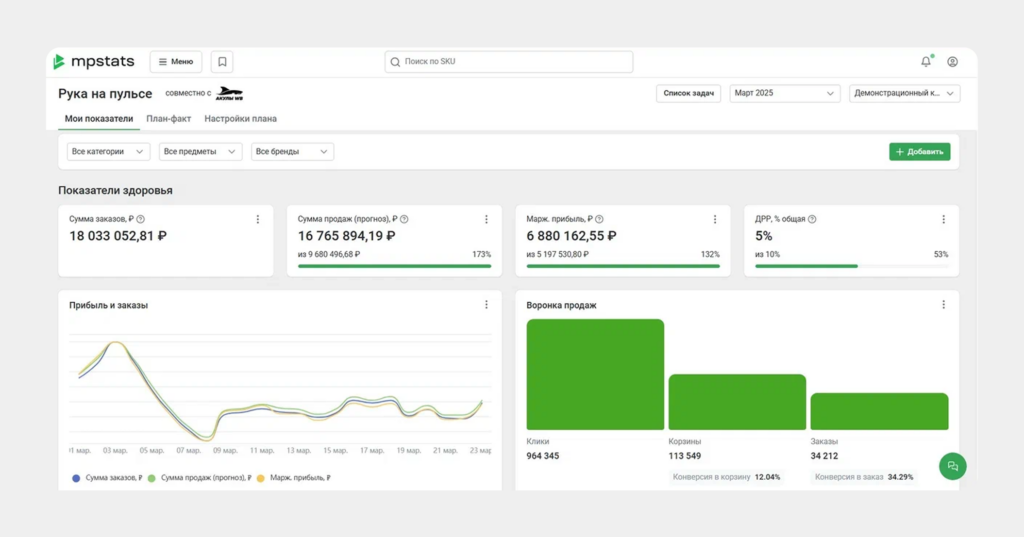Click the help icon next to Марж. прибыль
This screenshot has width=1024, height=537.
599,219
